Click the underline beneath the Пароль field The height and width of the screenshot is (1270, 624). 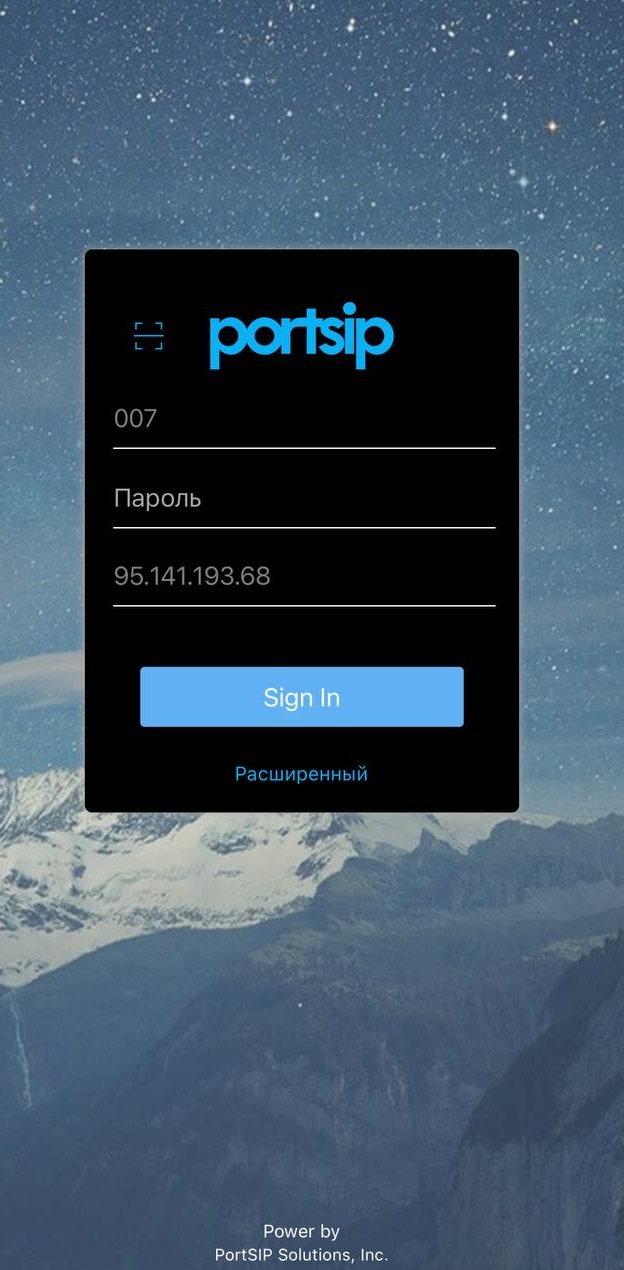tap(304, 527)
